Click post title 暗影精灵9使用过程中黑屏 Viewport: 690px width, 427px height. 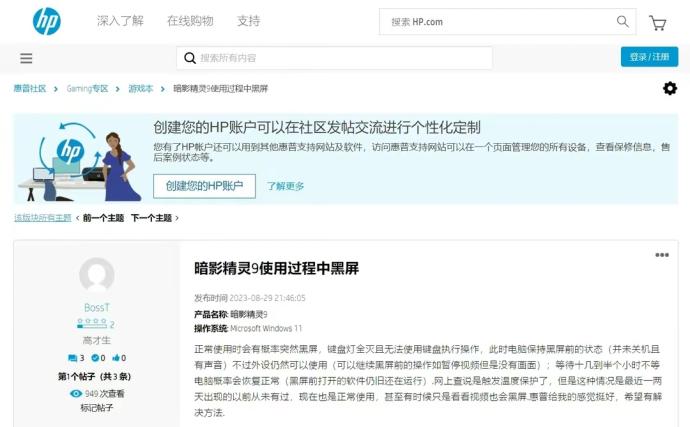(x=276, y=268)
